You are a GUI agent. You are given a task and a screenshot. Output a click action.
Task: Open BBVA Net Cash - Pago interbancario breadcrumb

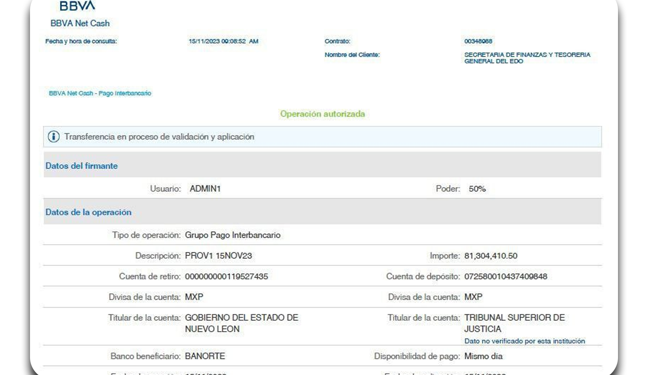pos(100,93)
